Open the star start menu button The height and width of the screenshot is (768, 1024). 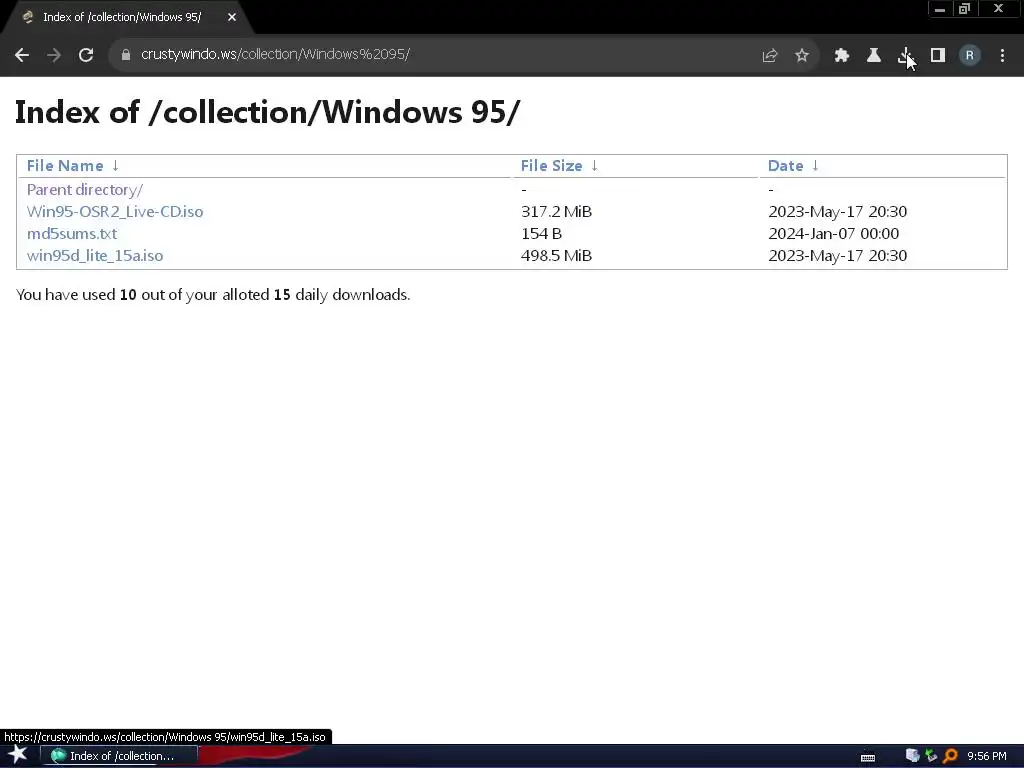18,755
